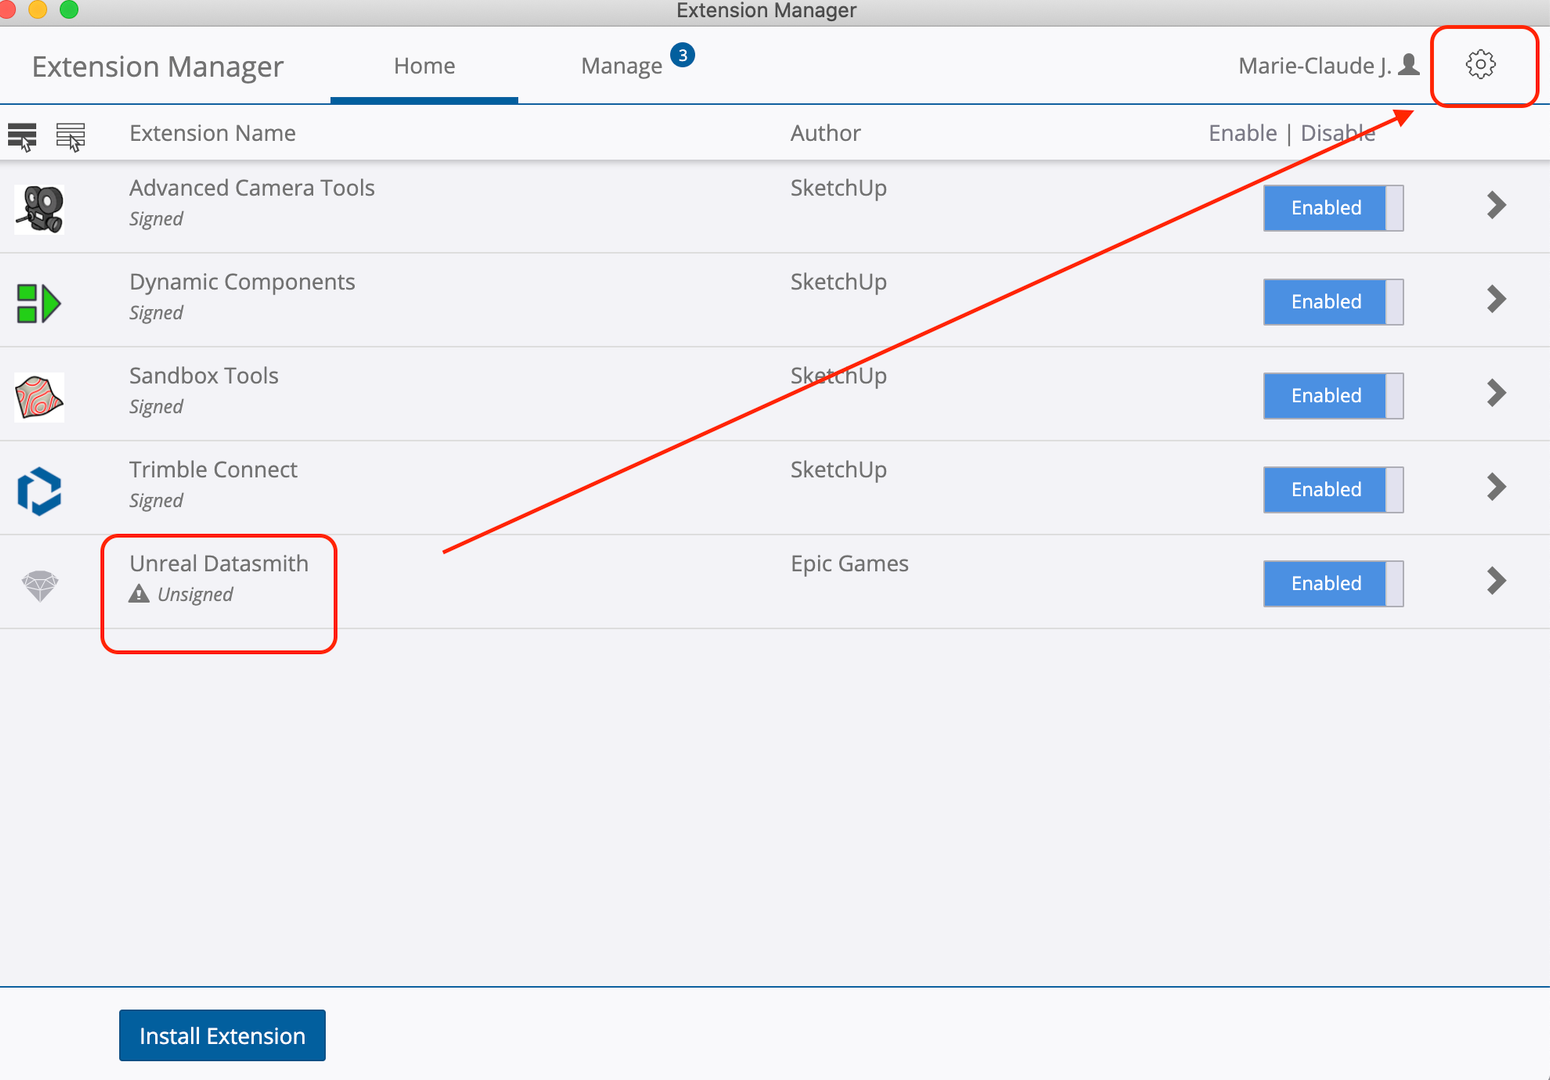The image size is (1550, 1080).
Task: Toggle the Trimble Connect Enabled switch
Action: pyautogui.click(x=1332, y=490)
